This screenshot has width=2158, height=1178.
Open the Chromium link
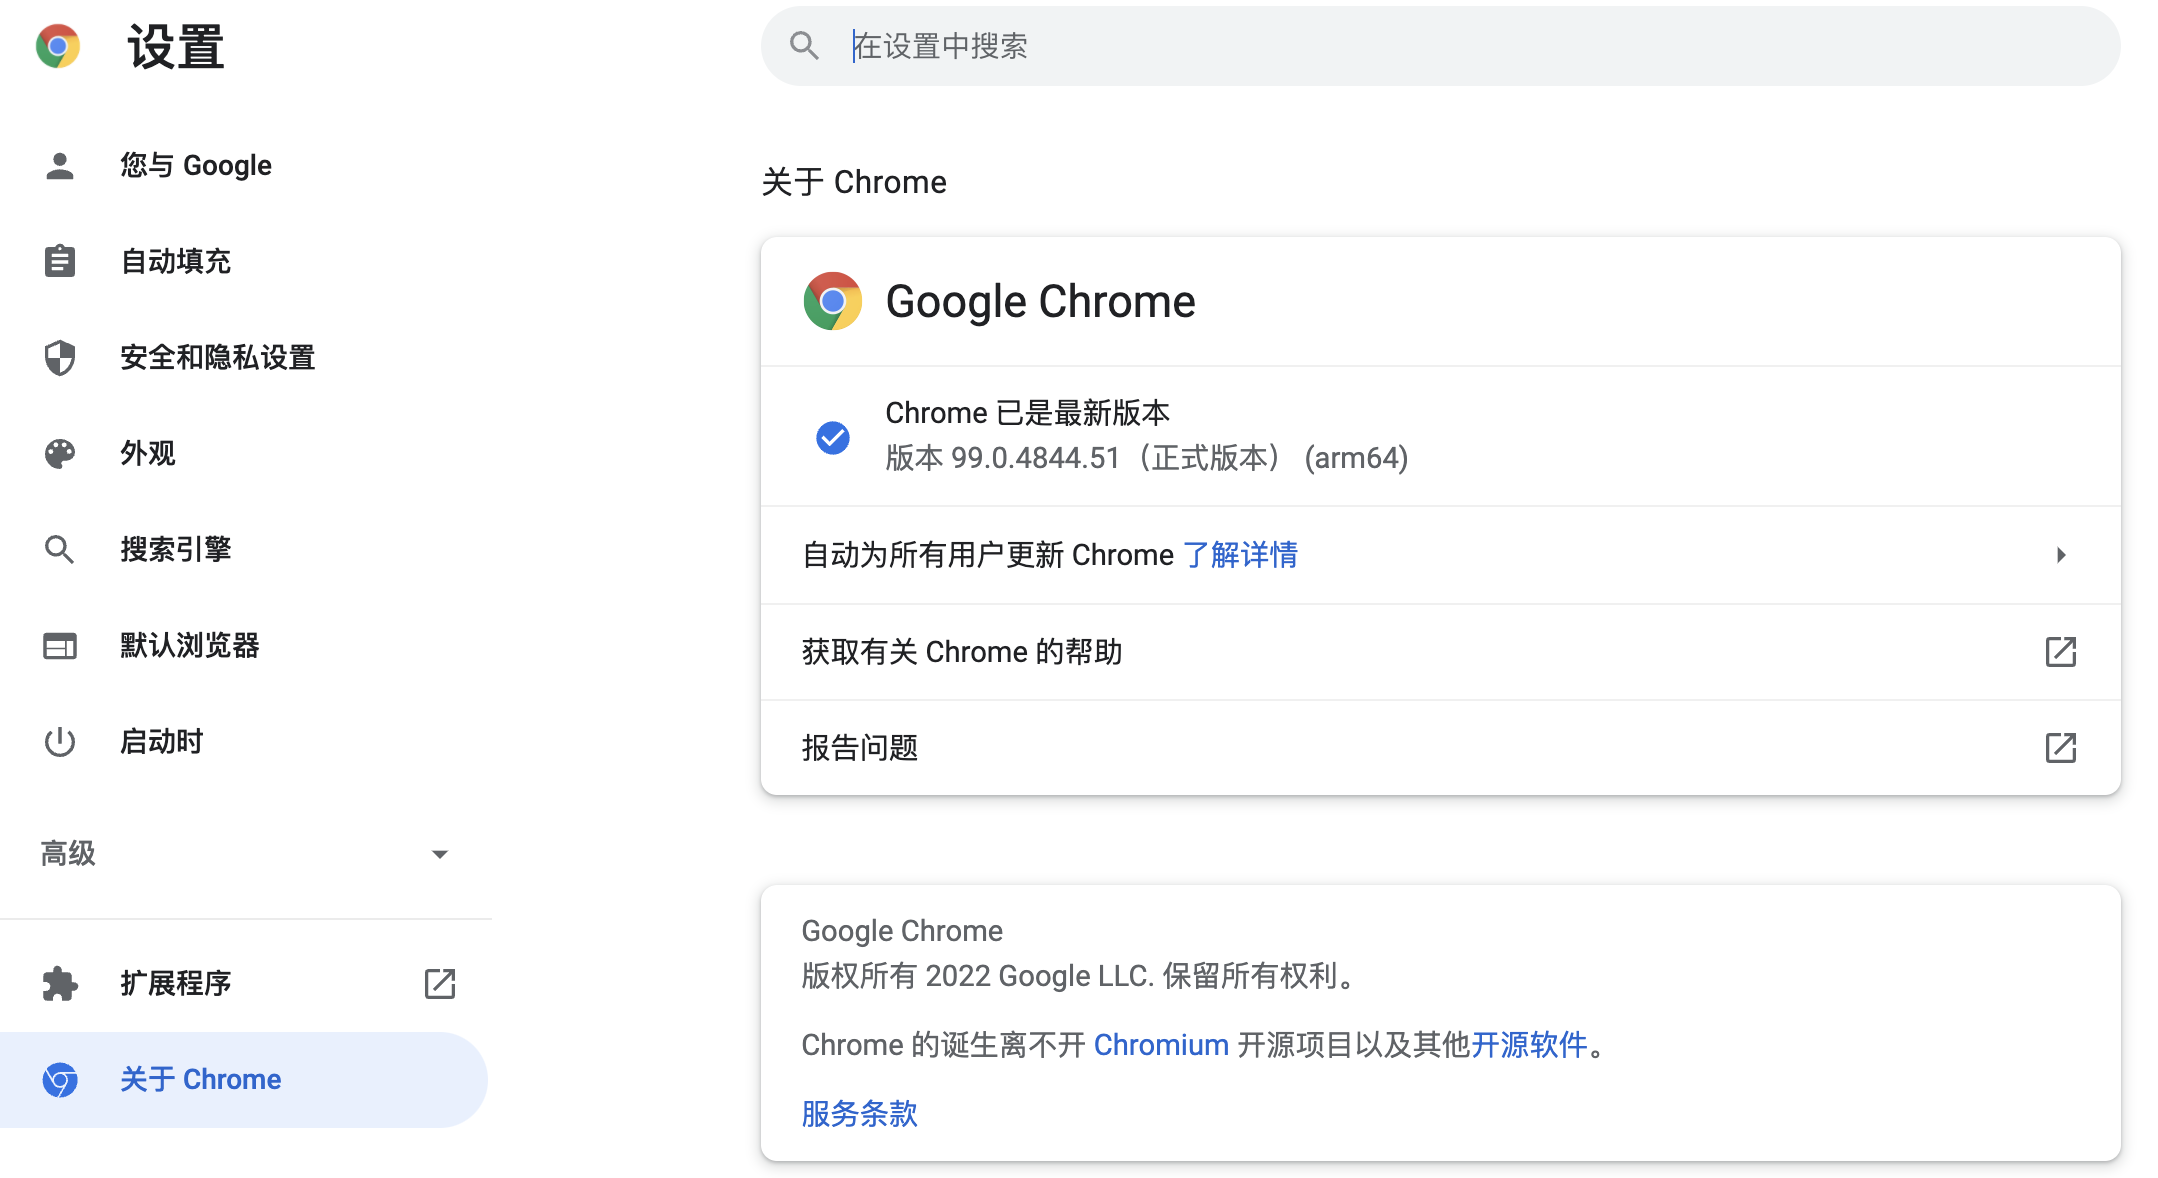click(x=1161, y=1045)
